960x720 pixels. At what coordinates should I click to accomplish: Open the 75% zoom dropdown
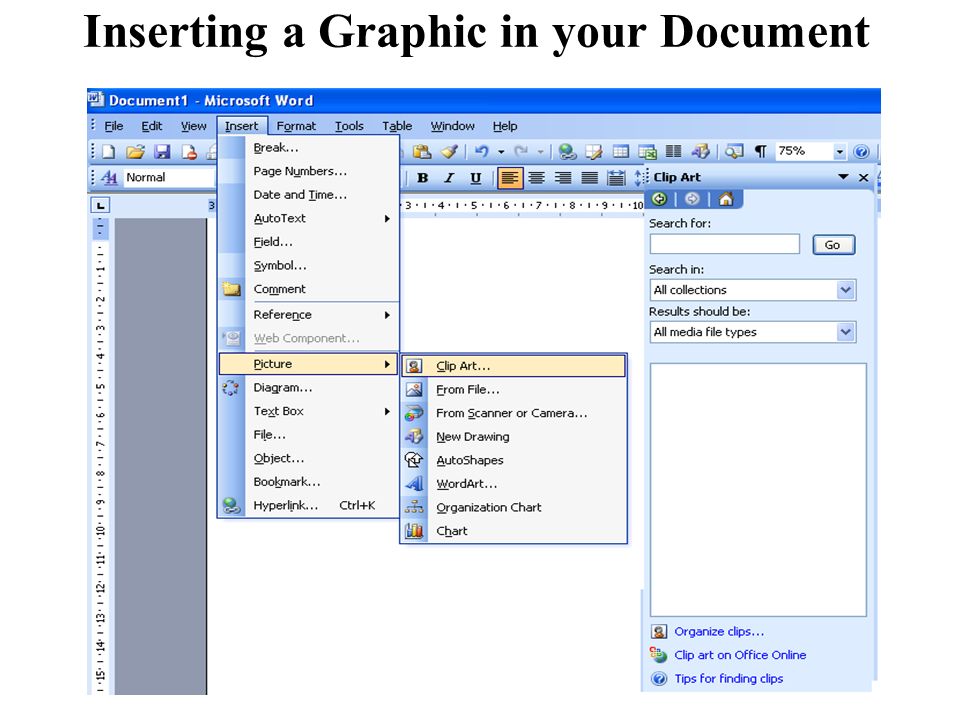click(x=840, y=151)
